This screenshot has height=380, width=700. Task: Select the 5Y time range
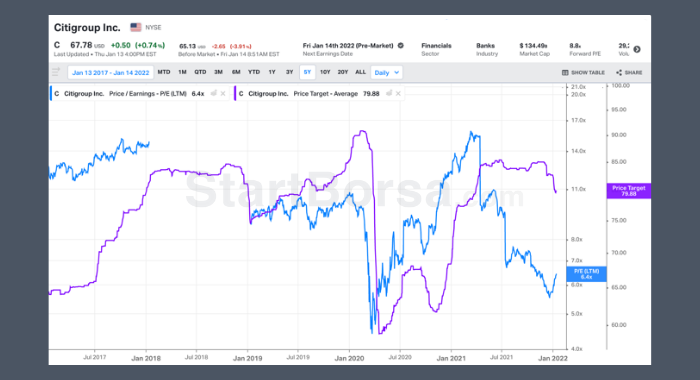307,72
